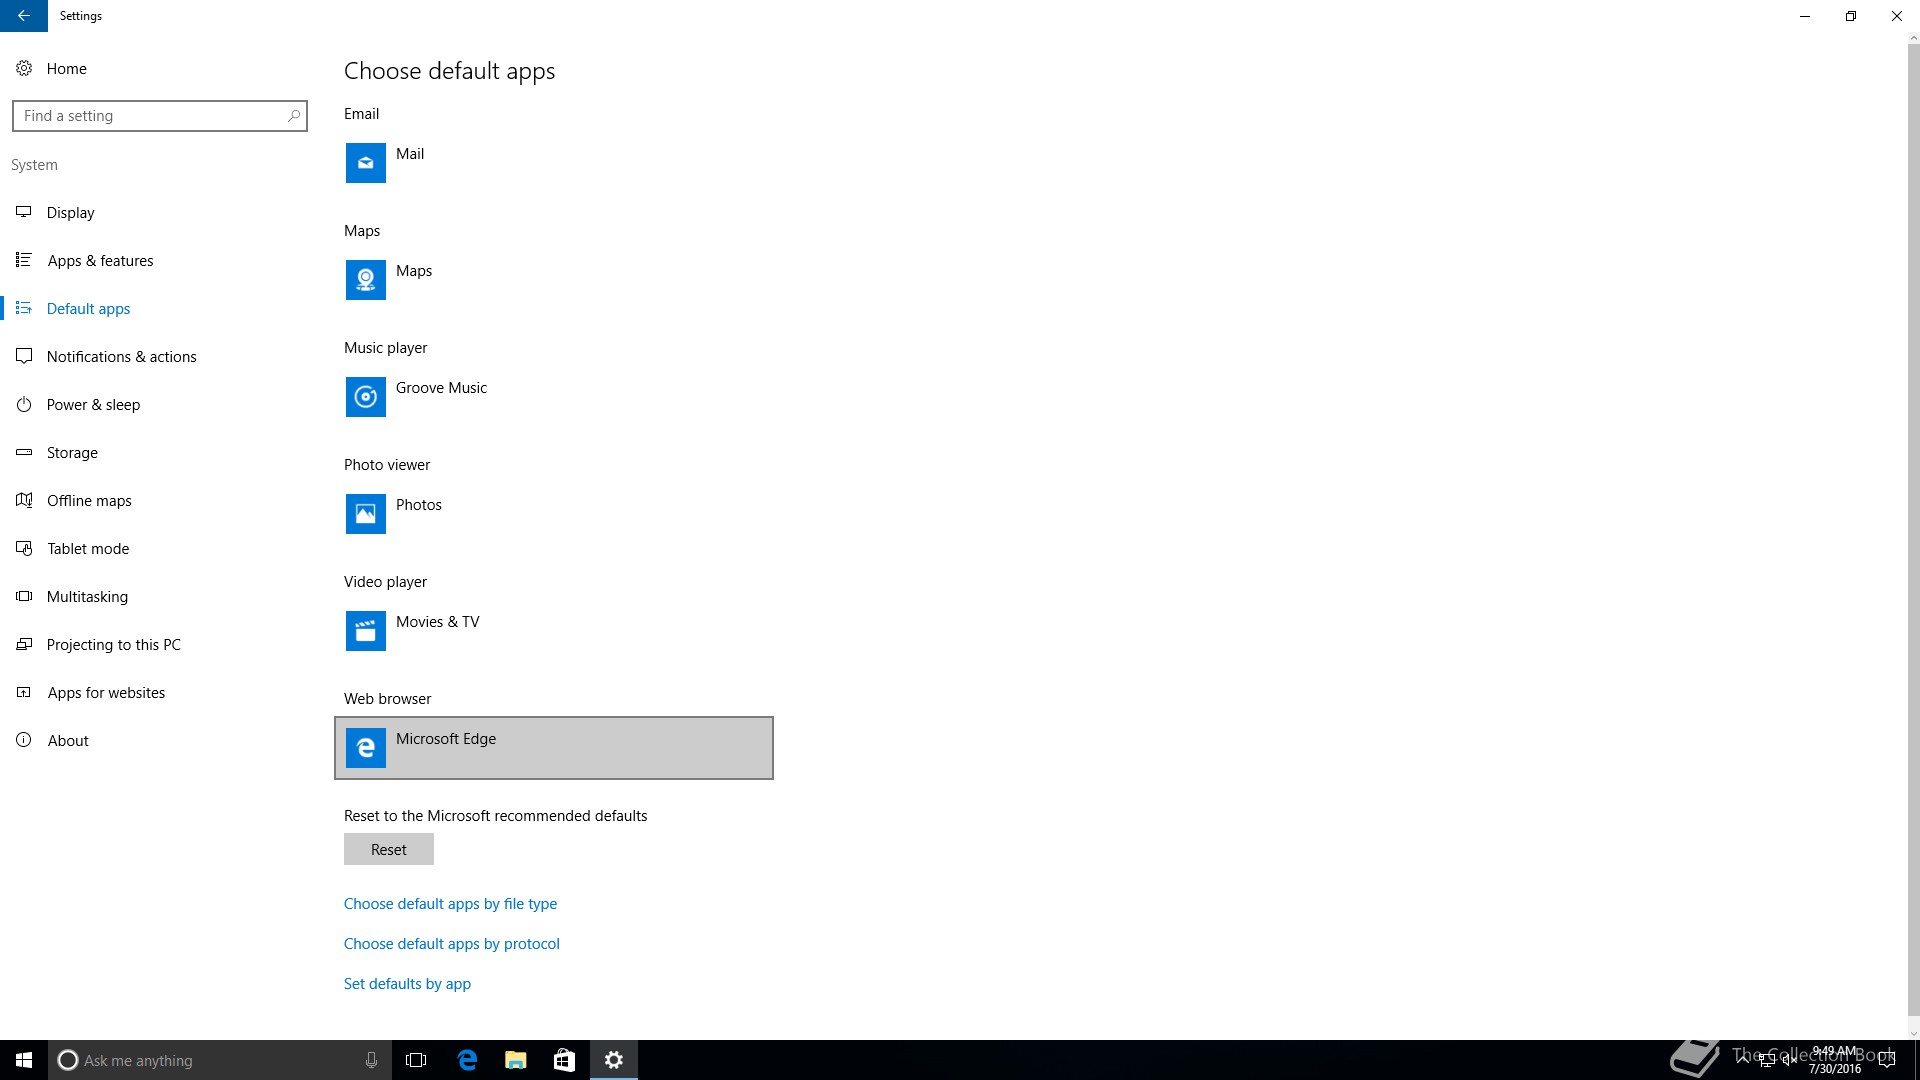Change the default Music player from Groove Music
Viewport: 1920px width, 1080px height.
point(554,397)
